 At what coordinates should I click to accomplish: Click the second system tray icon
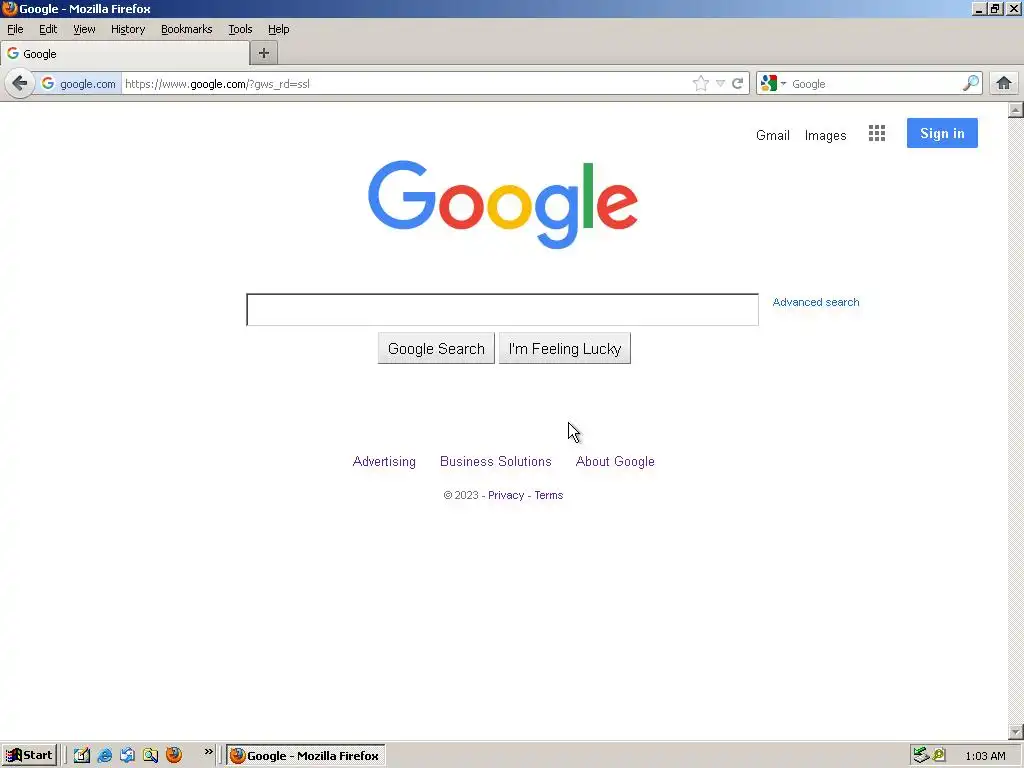pos(939,755)
